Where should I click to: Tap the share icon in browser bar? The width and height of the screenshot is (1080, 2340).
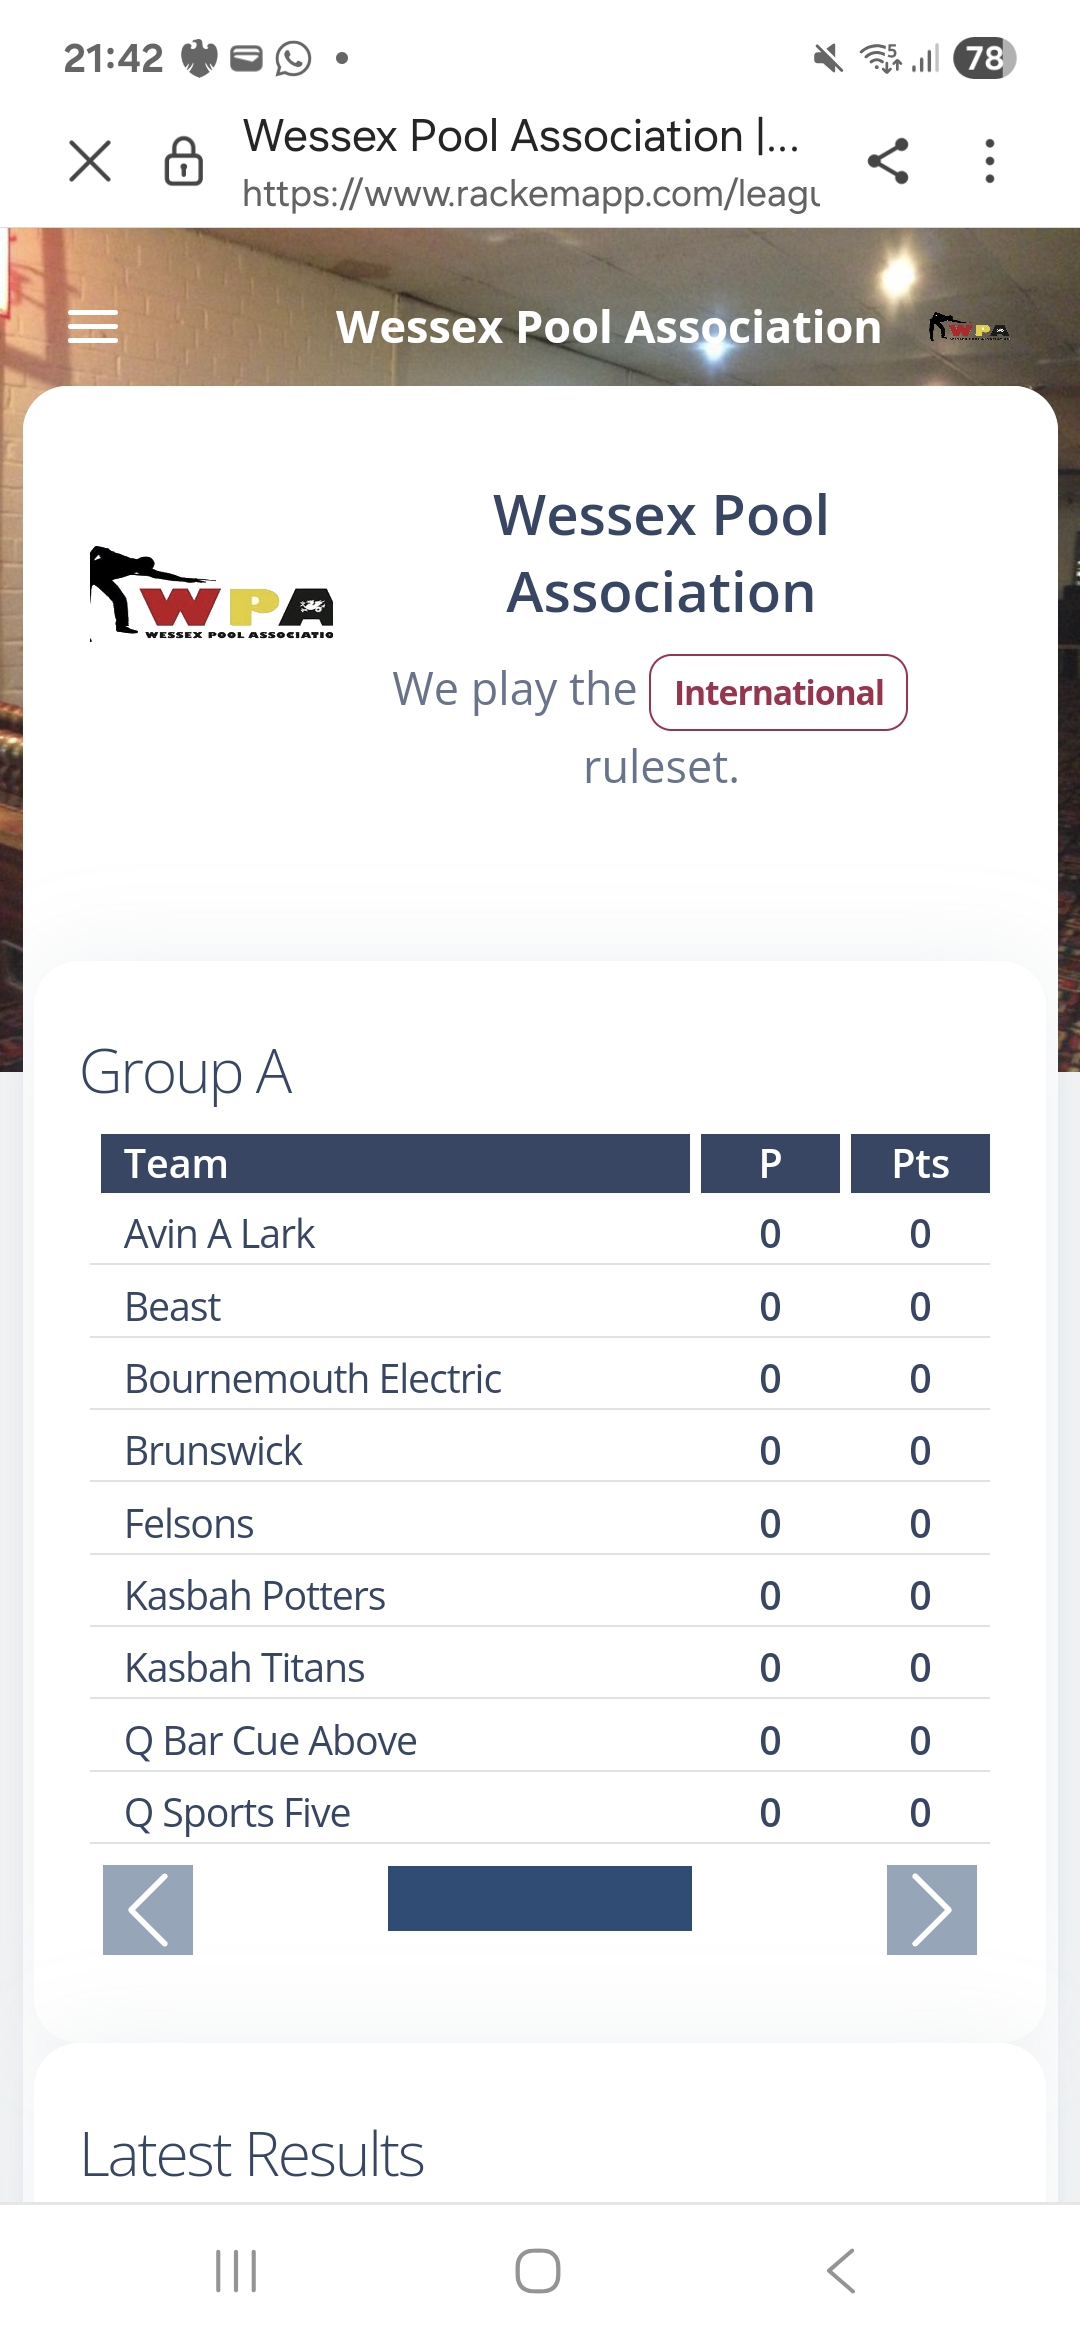click(888, 161)
